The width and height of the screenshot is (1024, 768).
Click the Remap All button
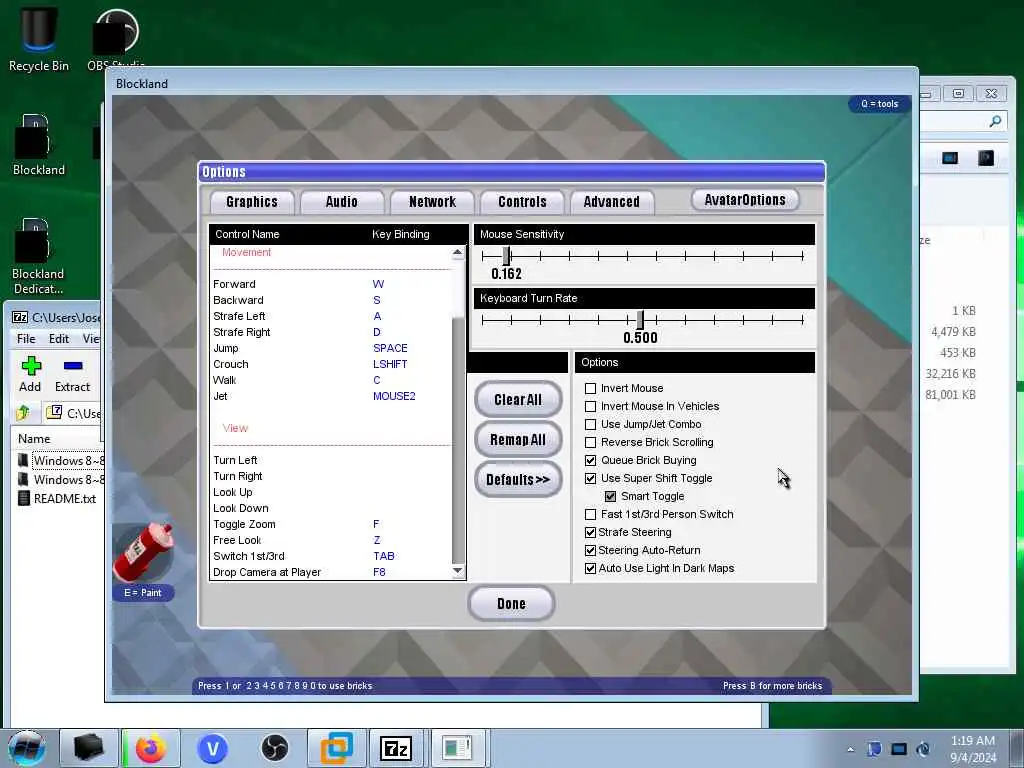518,440
